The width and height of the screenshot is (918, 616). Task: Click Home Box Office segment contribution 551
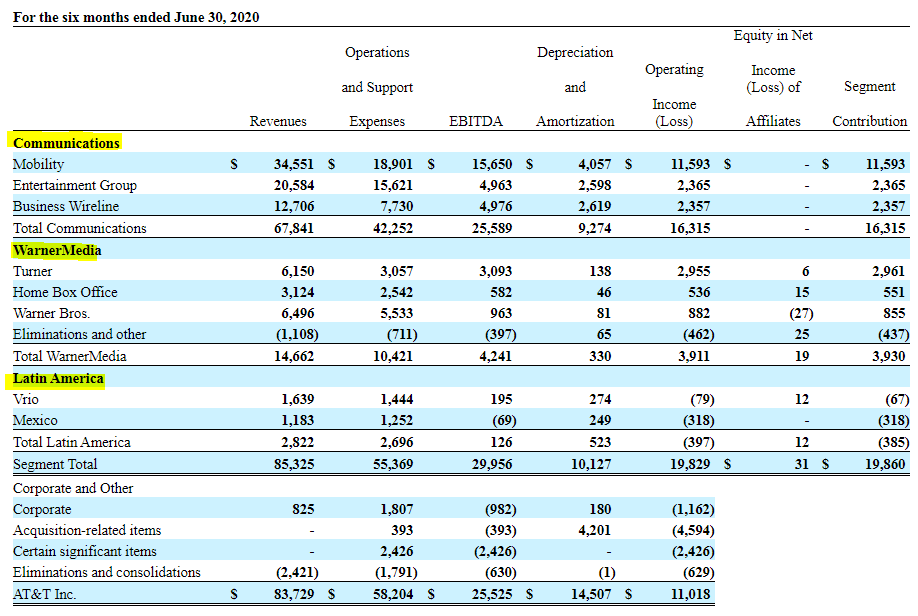pos(895,292)
